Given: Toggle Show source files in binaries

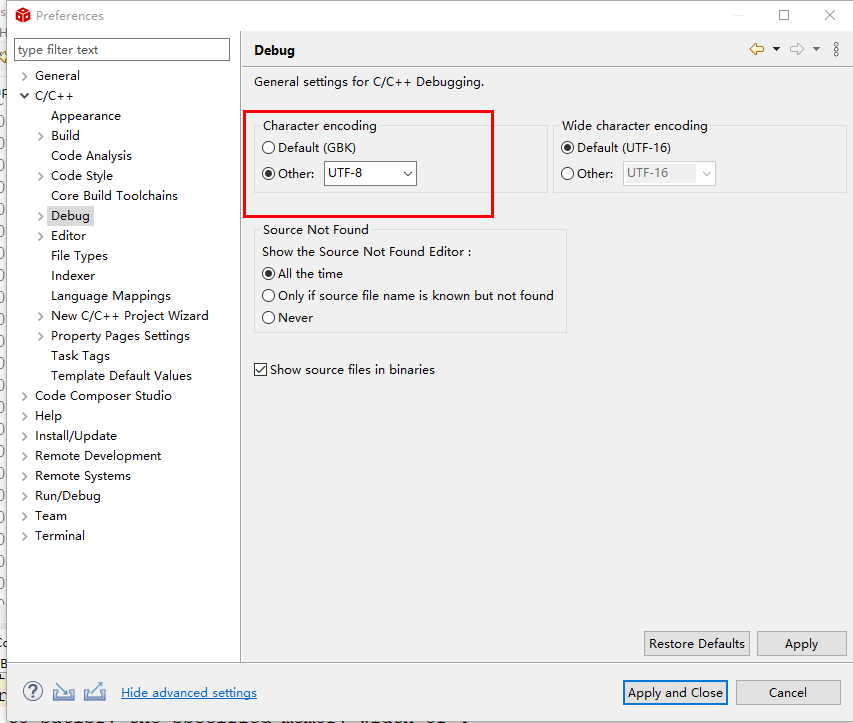Looking at the screenshot, I should pos(261,370).
